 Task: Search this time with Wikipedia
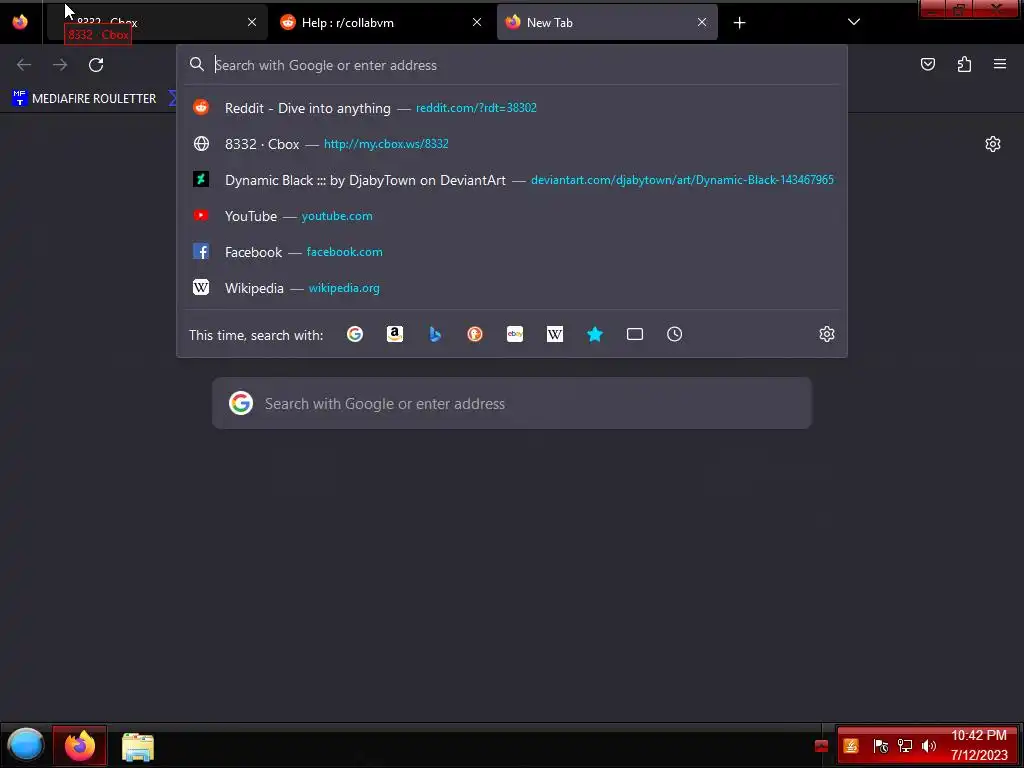[x=554, y=334]
